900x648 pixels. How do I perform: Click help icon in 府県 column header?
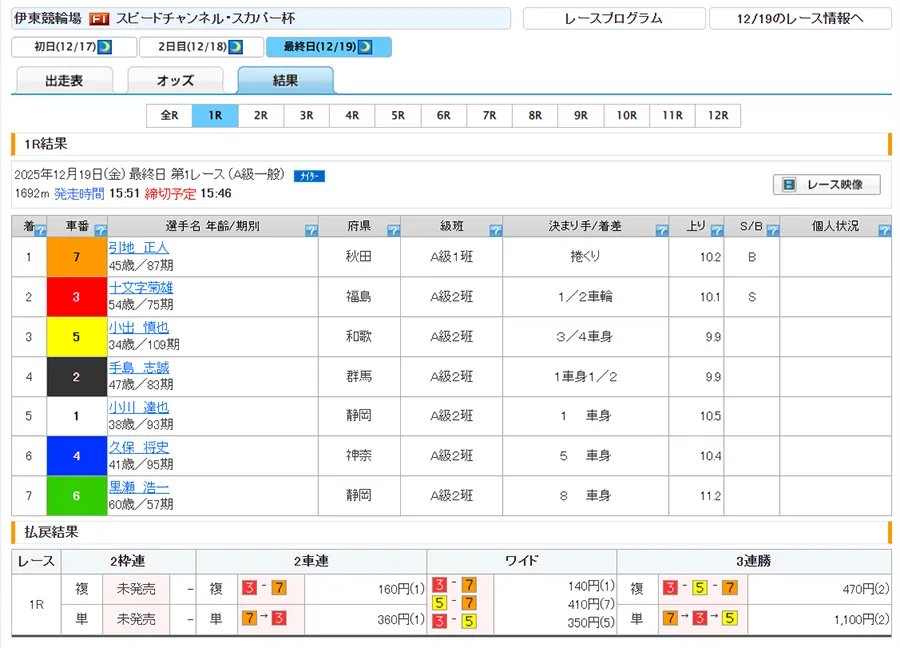[x=393, y=231]
